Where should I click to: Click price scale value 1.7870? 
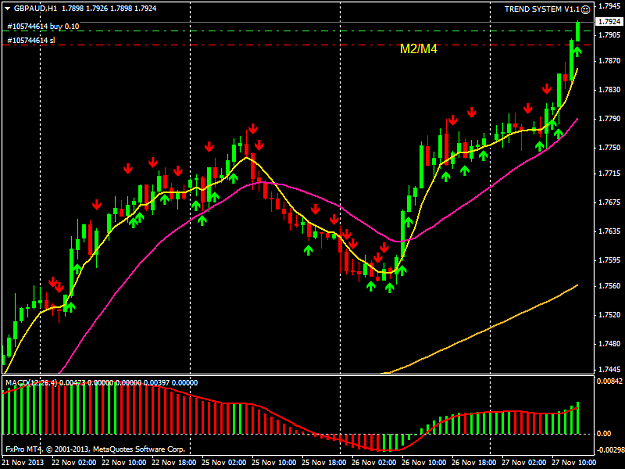[x=609, y=61]
